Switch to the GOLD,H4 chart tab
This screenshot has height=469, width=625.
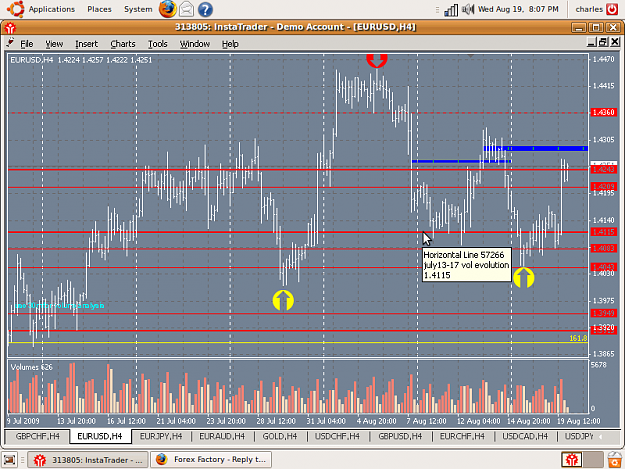coord(280,436)
